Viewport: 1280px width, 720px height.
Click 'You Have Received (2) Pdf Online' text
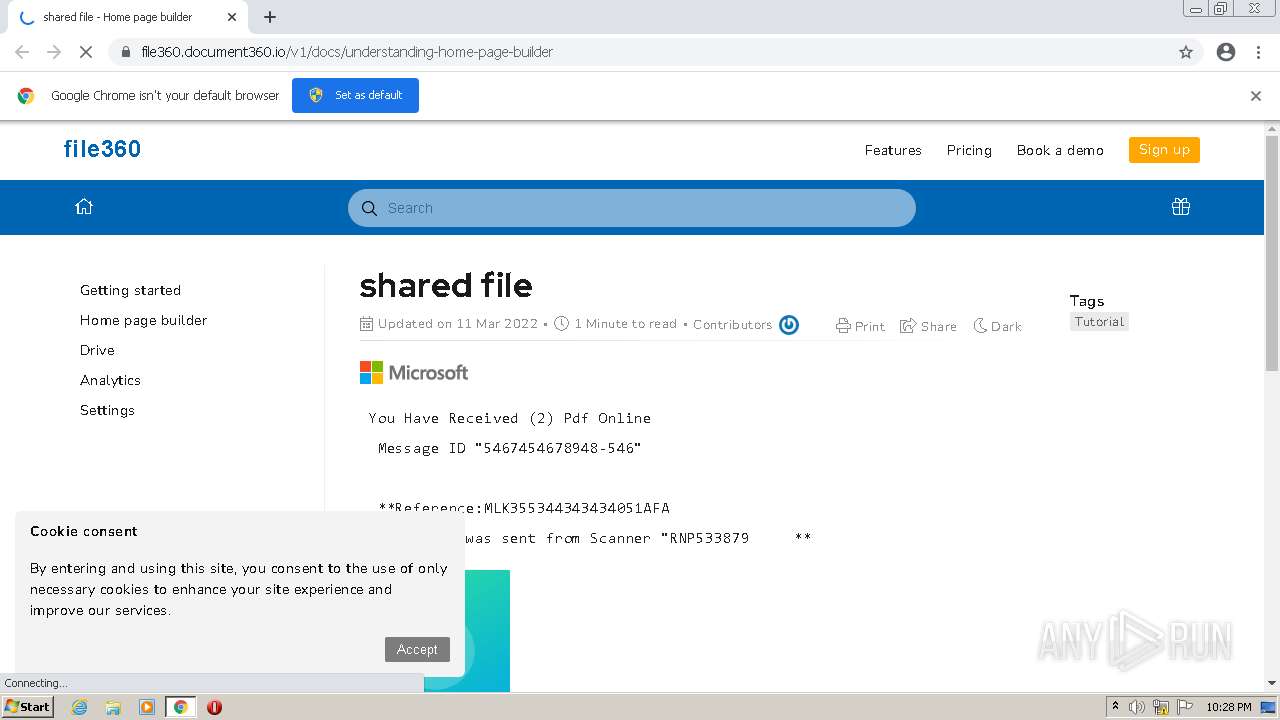pyautogui.click(x=509, y=418)
